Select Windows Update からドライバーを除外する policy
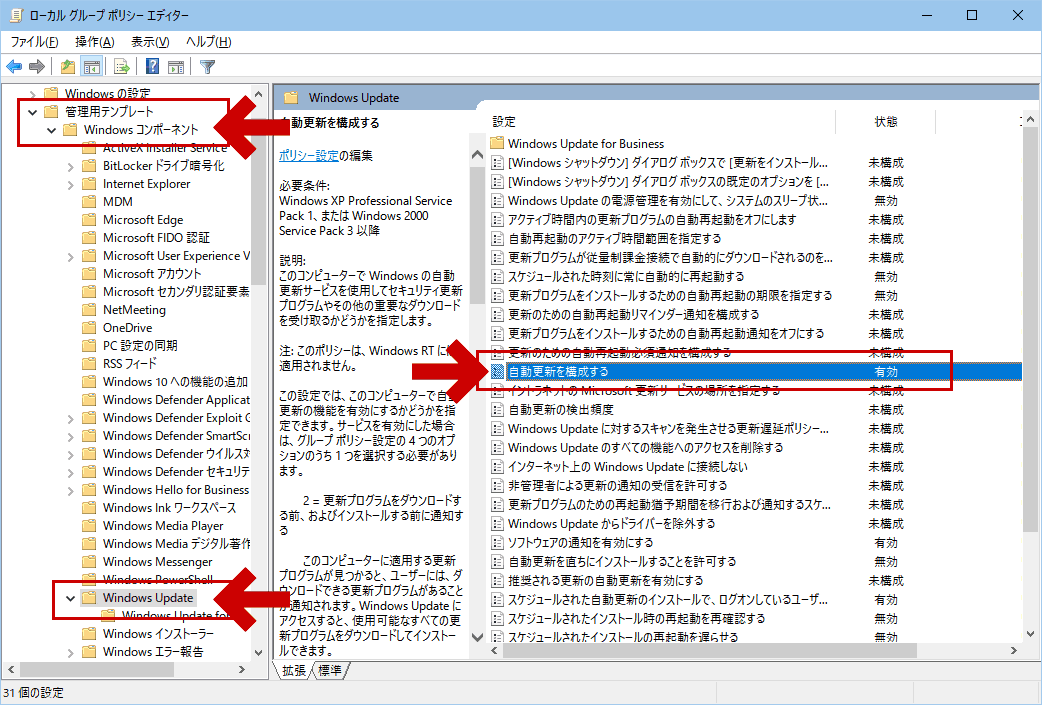The image size is (1042, 705). point(611,524)
